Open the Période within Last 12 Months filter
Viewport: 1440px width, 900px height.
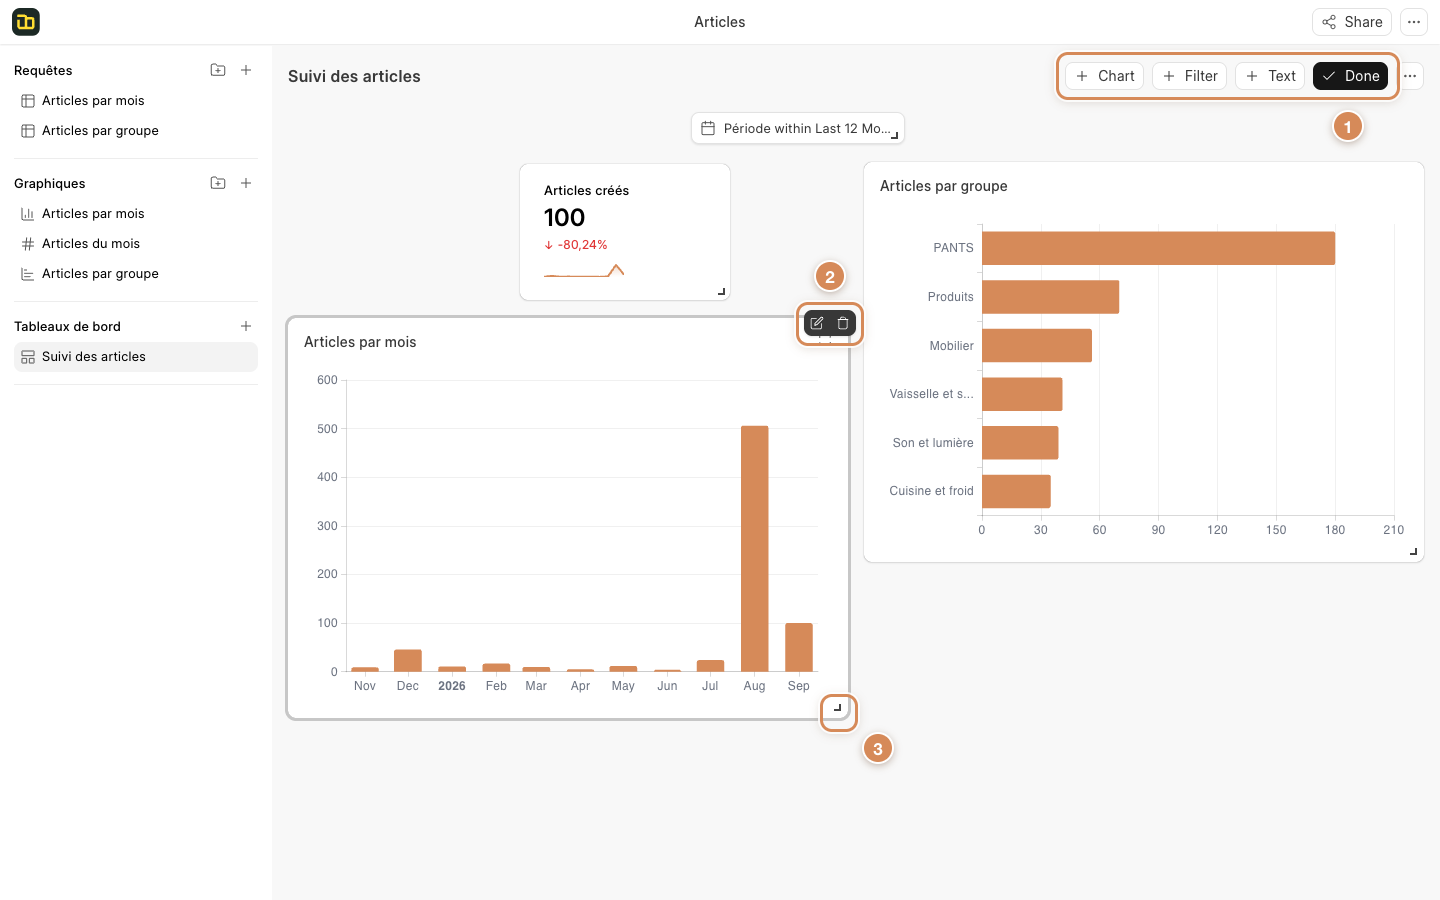[x=797, y=128]
